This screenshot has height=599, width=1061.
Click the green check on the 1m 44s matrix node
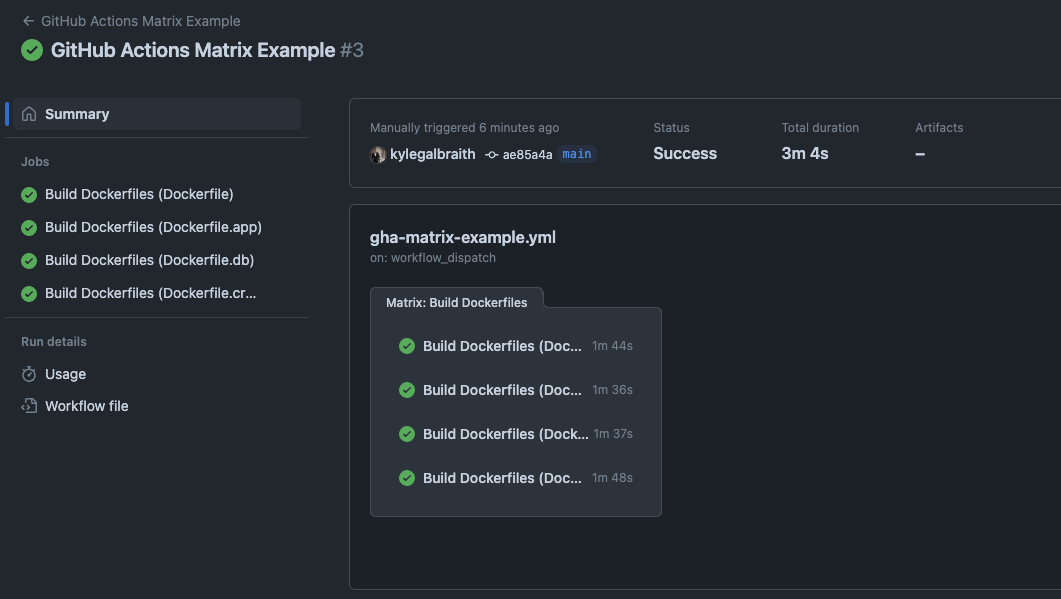407,346
